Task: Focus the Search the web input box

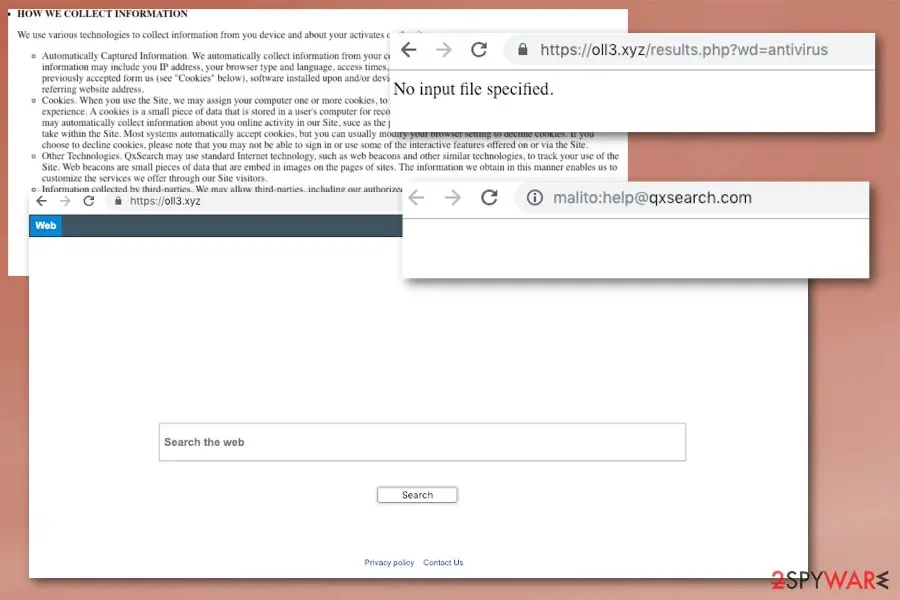Action: (x=422, y=442)
